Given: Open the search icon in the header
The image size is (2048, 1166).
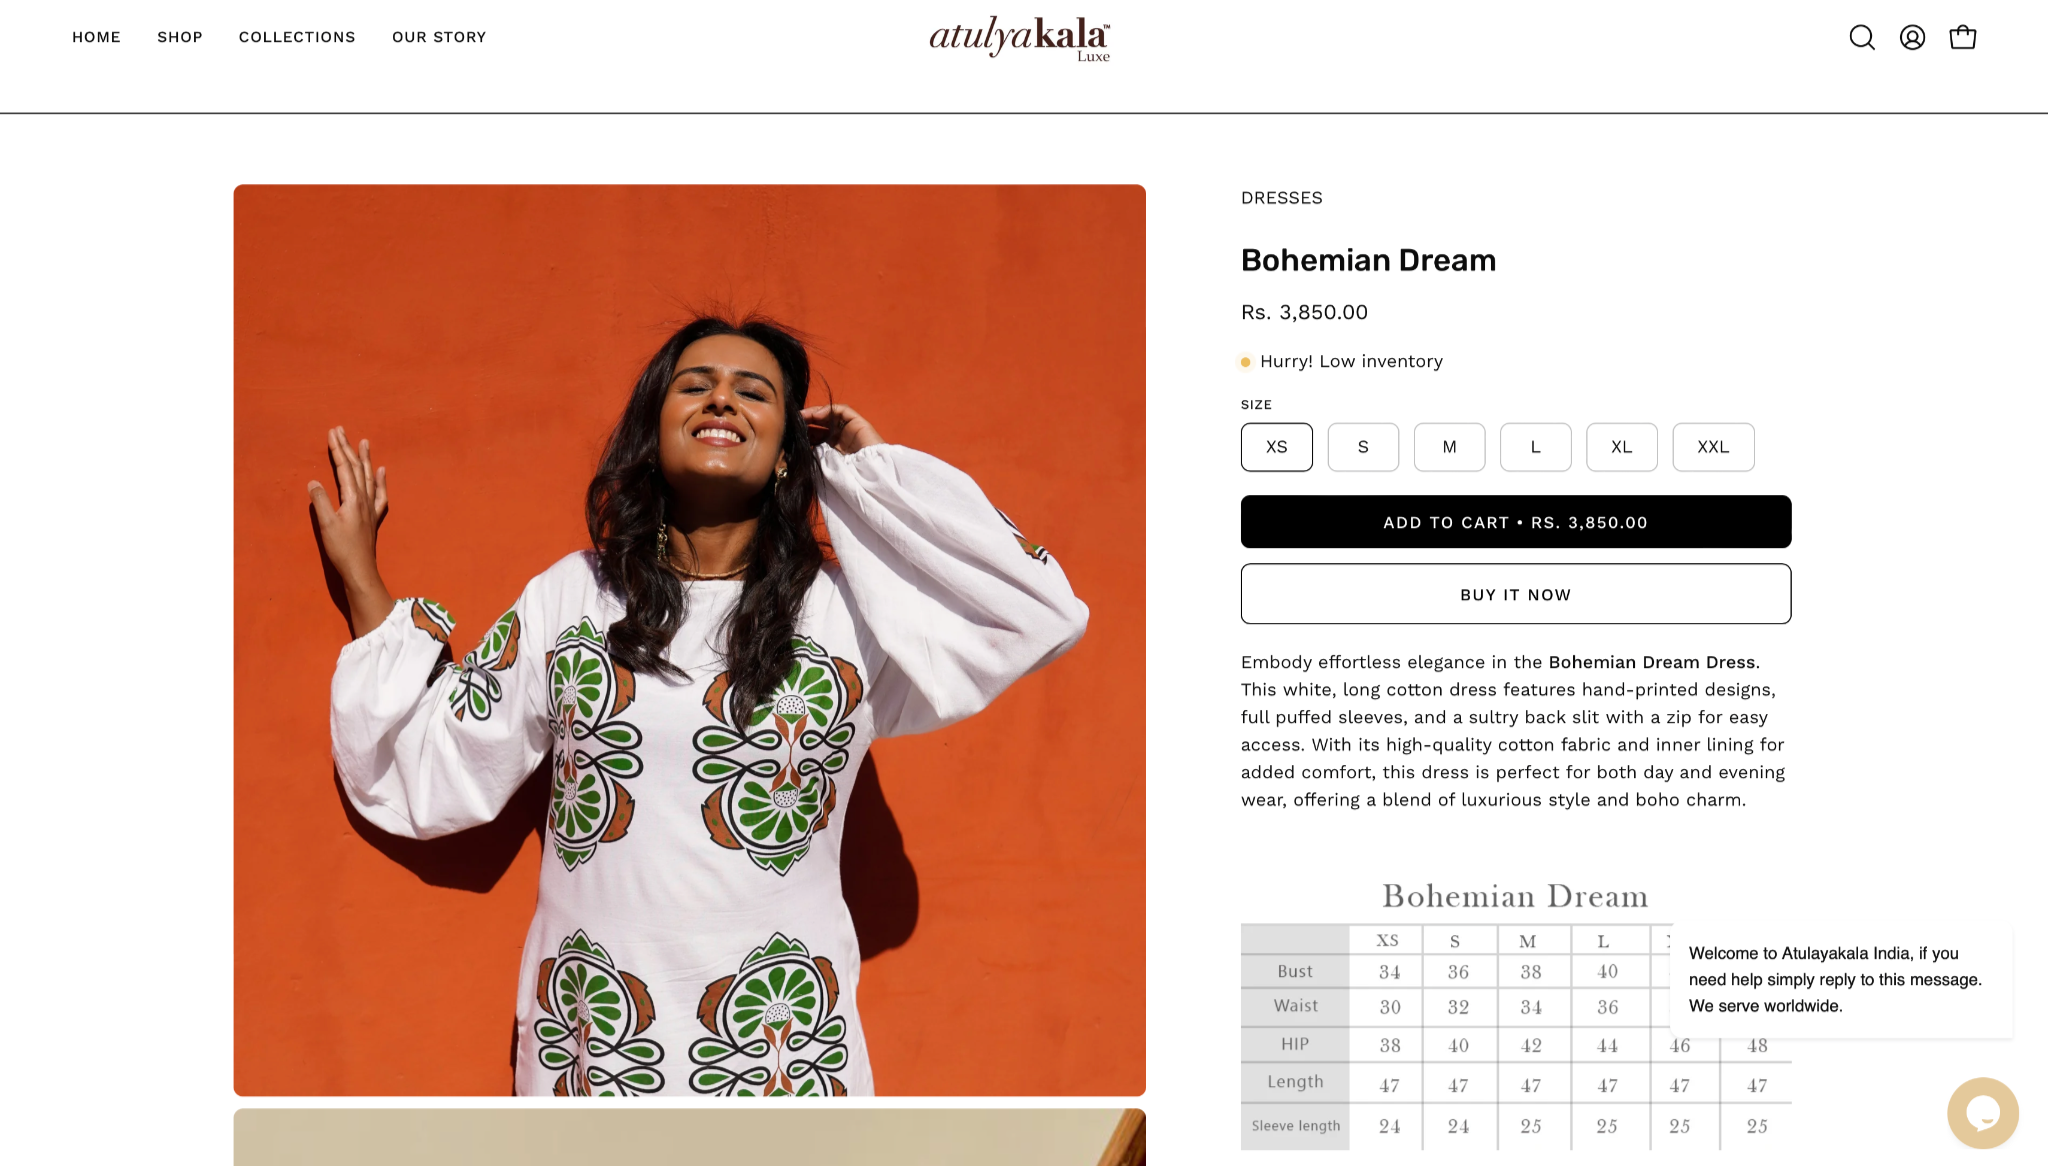Looking at the screenshot, I should 1861,37.
